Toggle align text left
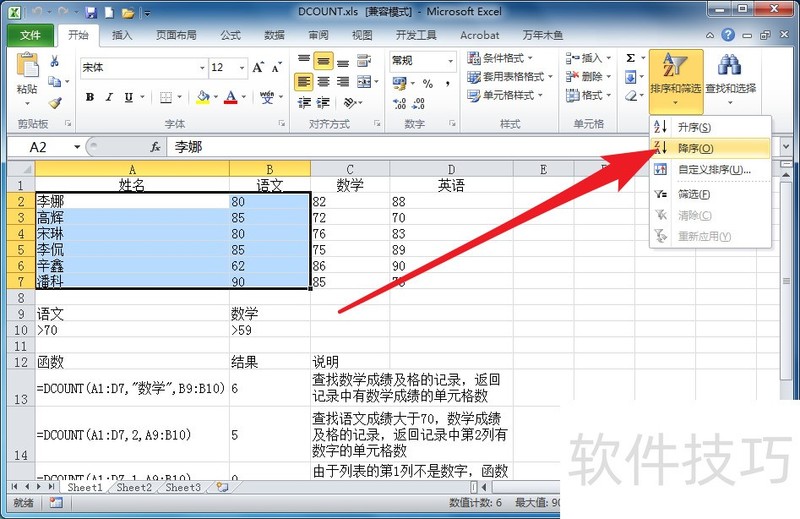The height and width of the screenshot is (519, 800). click(x=304, y=82)
